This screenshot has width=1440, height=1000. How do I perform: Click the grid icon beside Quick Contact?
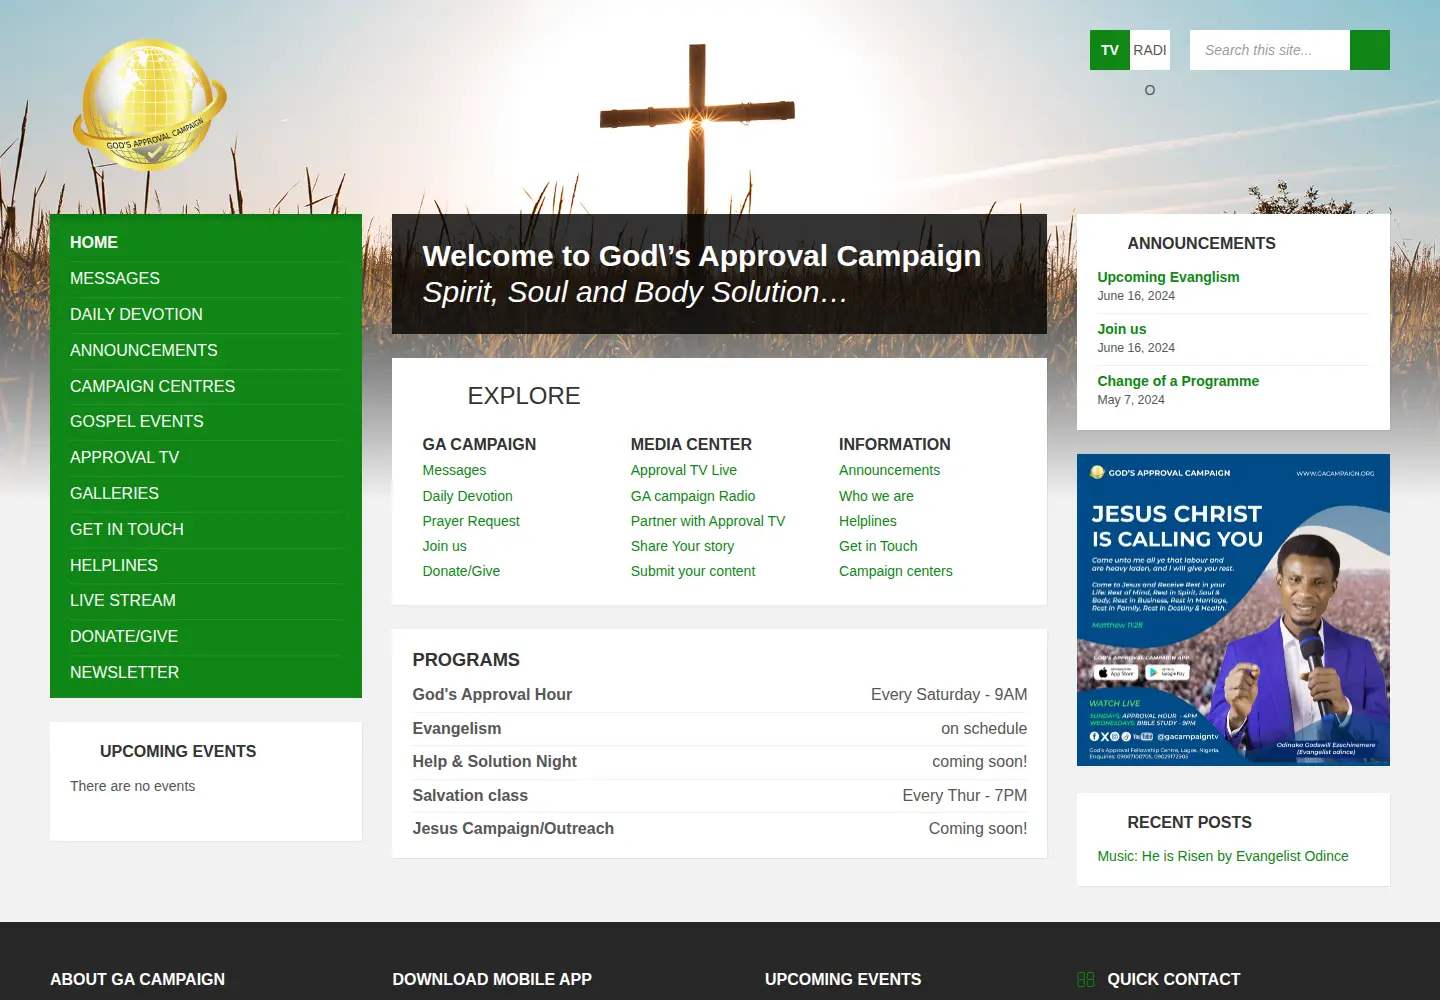click(1086, 980)
